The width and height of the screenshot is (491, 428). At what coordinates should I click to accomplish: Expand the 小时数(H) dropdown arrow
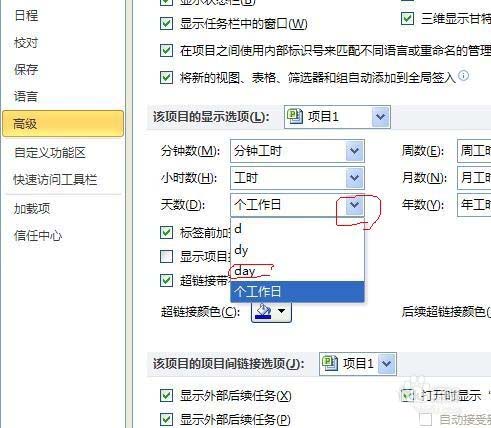354,178
